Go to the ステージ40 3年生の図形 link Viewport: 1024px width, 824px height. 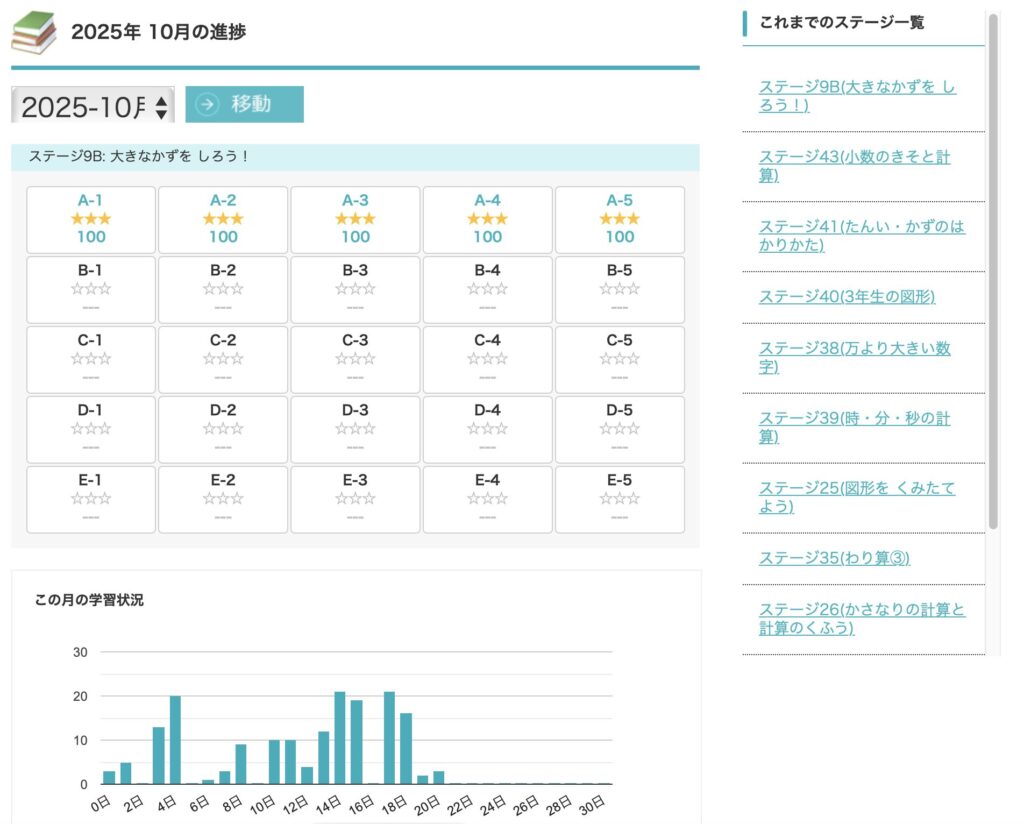pos(847,296)
